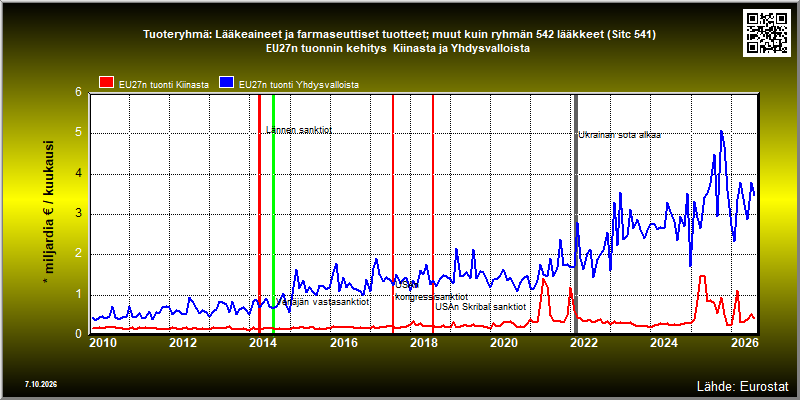Click x-axis year label 2012
Image resolution: width=800 pixels, height=400 pixels.
tap(184, 342)
